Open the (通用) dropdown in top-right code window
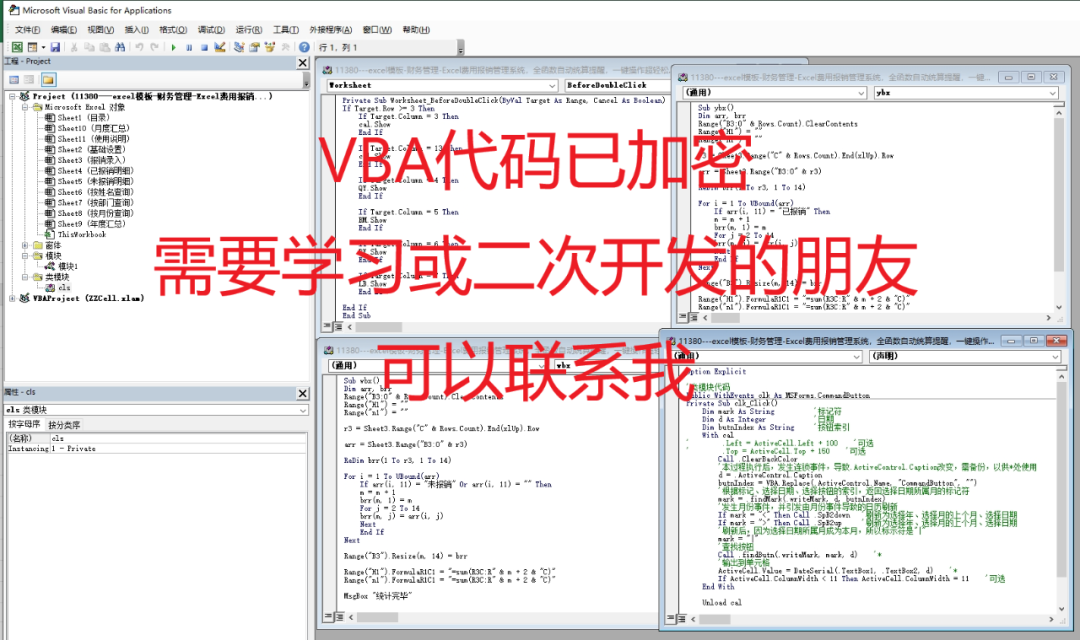The image size is (1080, 640). pyautogui.click(x=861, y=92)
